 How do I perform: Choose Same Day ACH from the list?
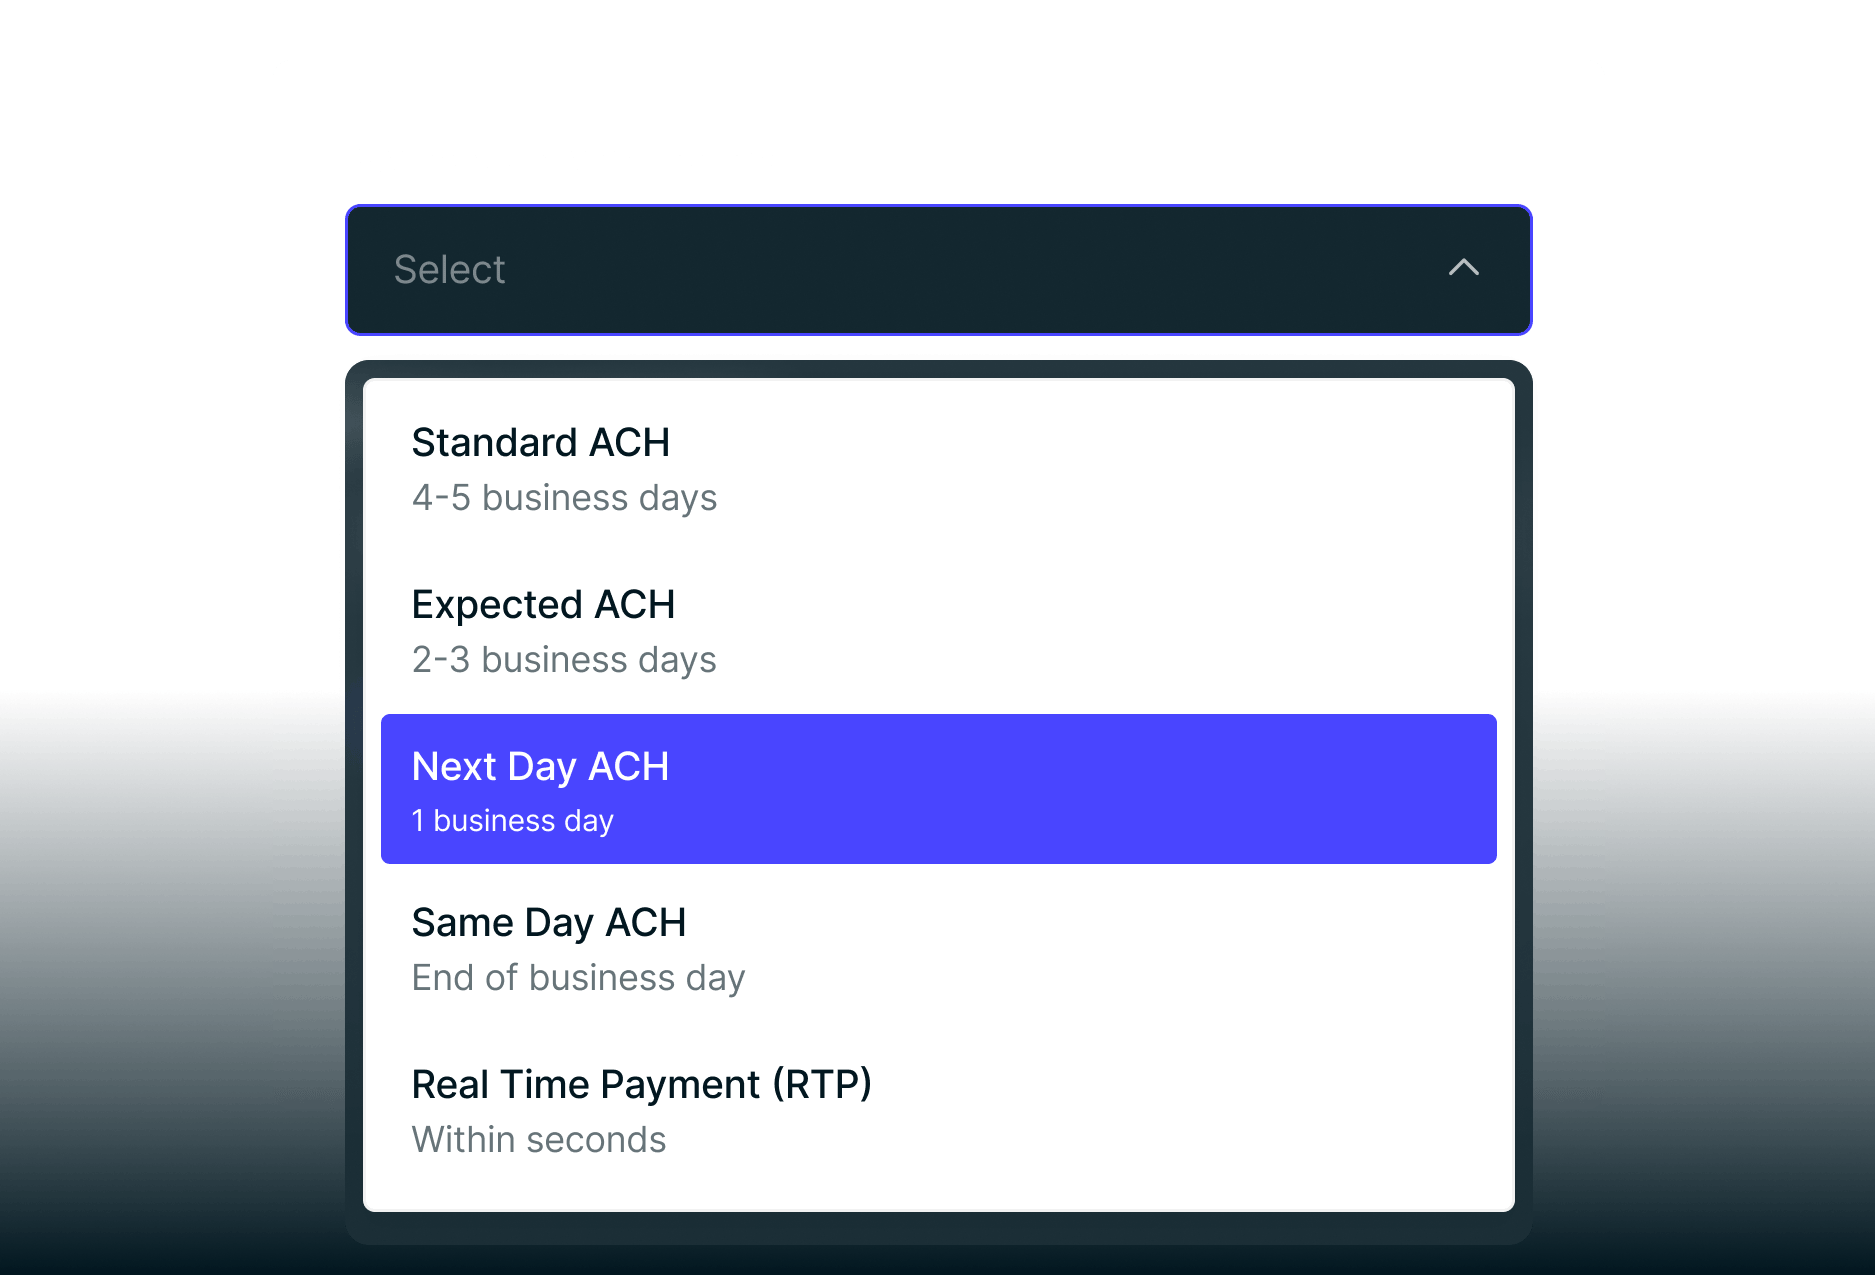pos(548,923)
